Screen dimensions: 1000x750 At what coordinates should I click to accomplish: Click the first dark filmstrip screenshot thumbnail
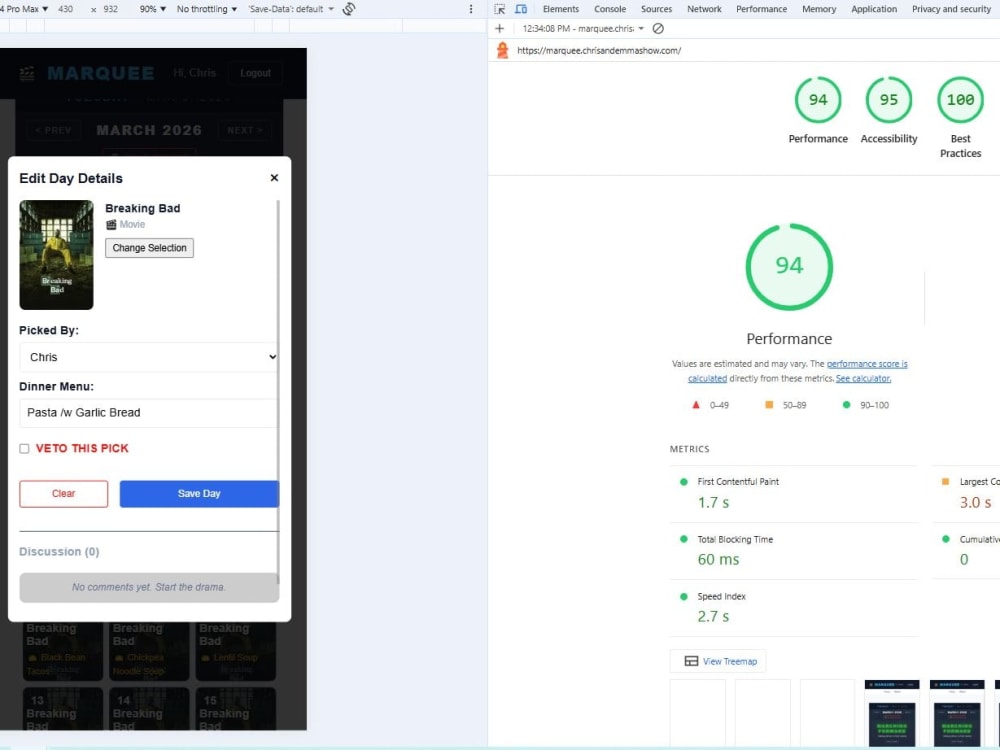click(892, 712)
